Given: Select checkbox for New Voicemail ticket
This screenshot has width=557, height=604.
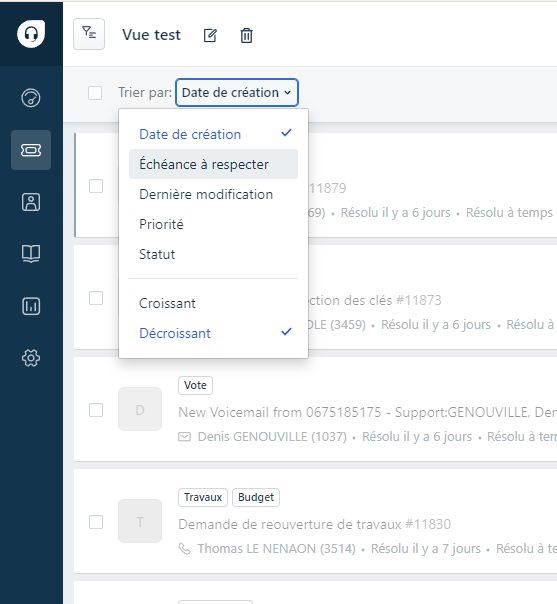Looking at the screenshot, I should (x=96, y=410).
